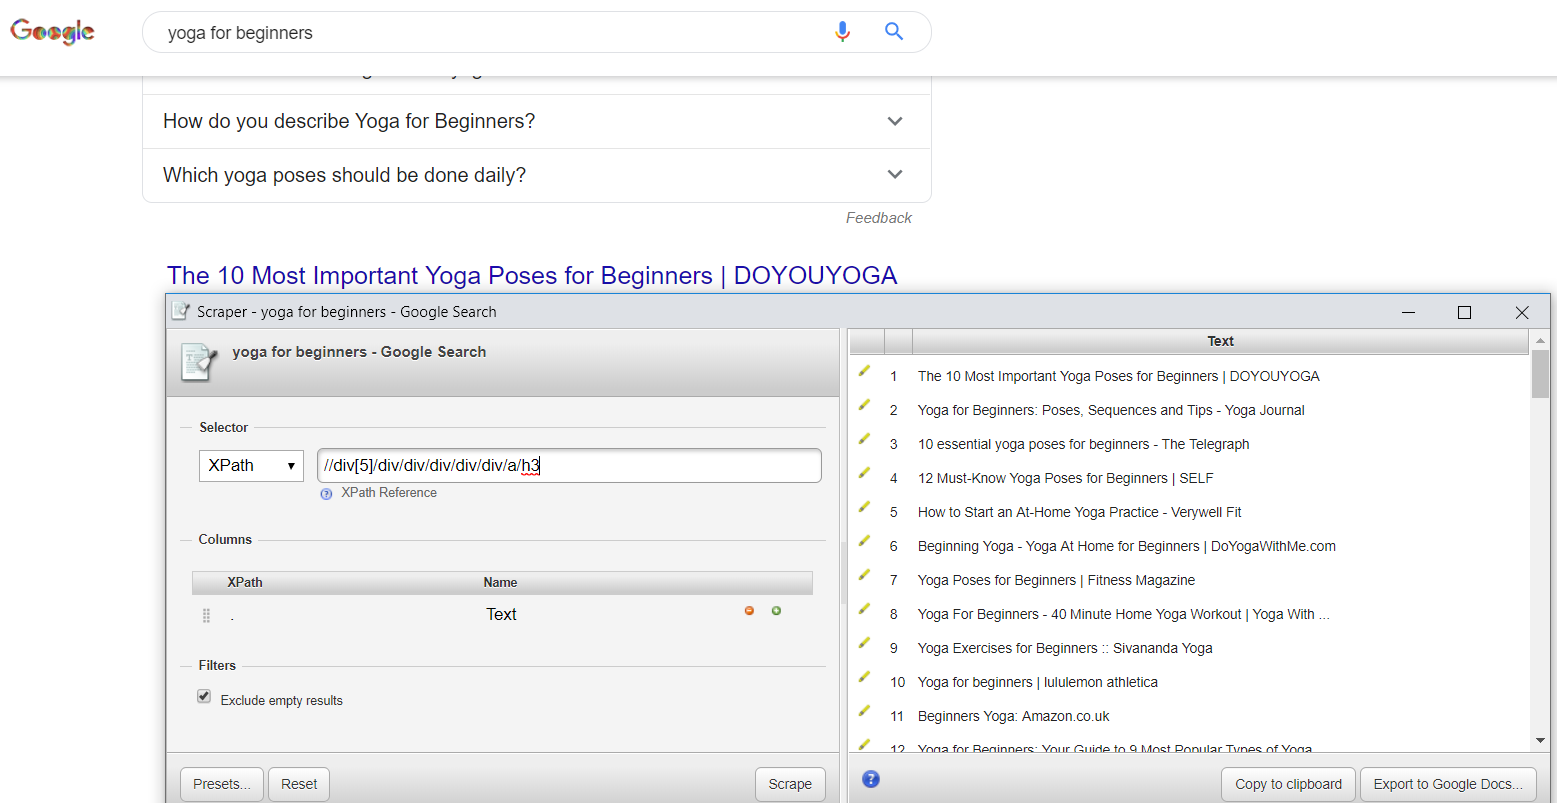Image resolution: width=1557 pixels, height=803 pixels.
Task: Open the Presets dialog
Action: [221, 784]
